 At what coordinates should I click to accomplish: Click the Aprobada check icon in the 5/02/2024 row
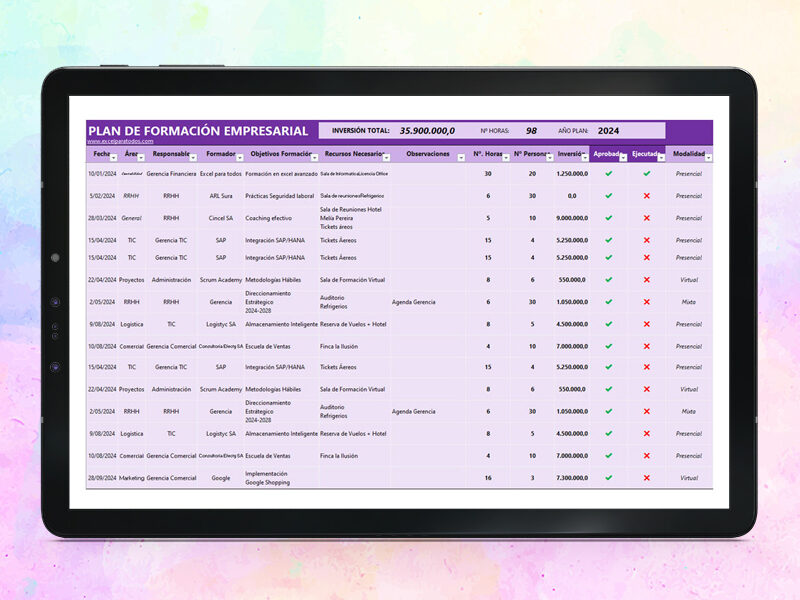click(x=608, y=196)
